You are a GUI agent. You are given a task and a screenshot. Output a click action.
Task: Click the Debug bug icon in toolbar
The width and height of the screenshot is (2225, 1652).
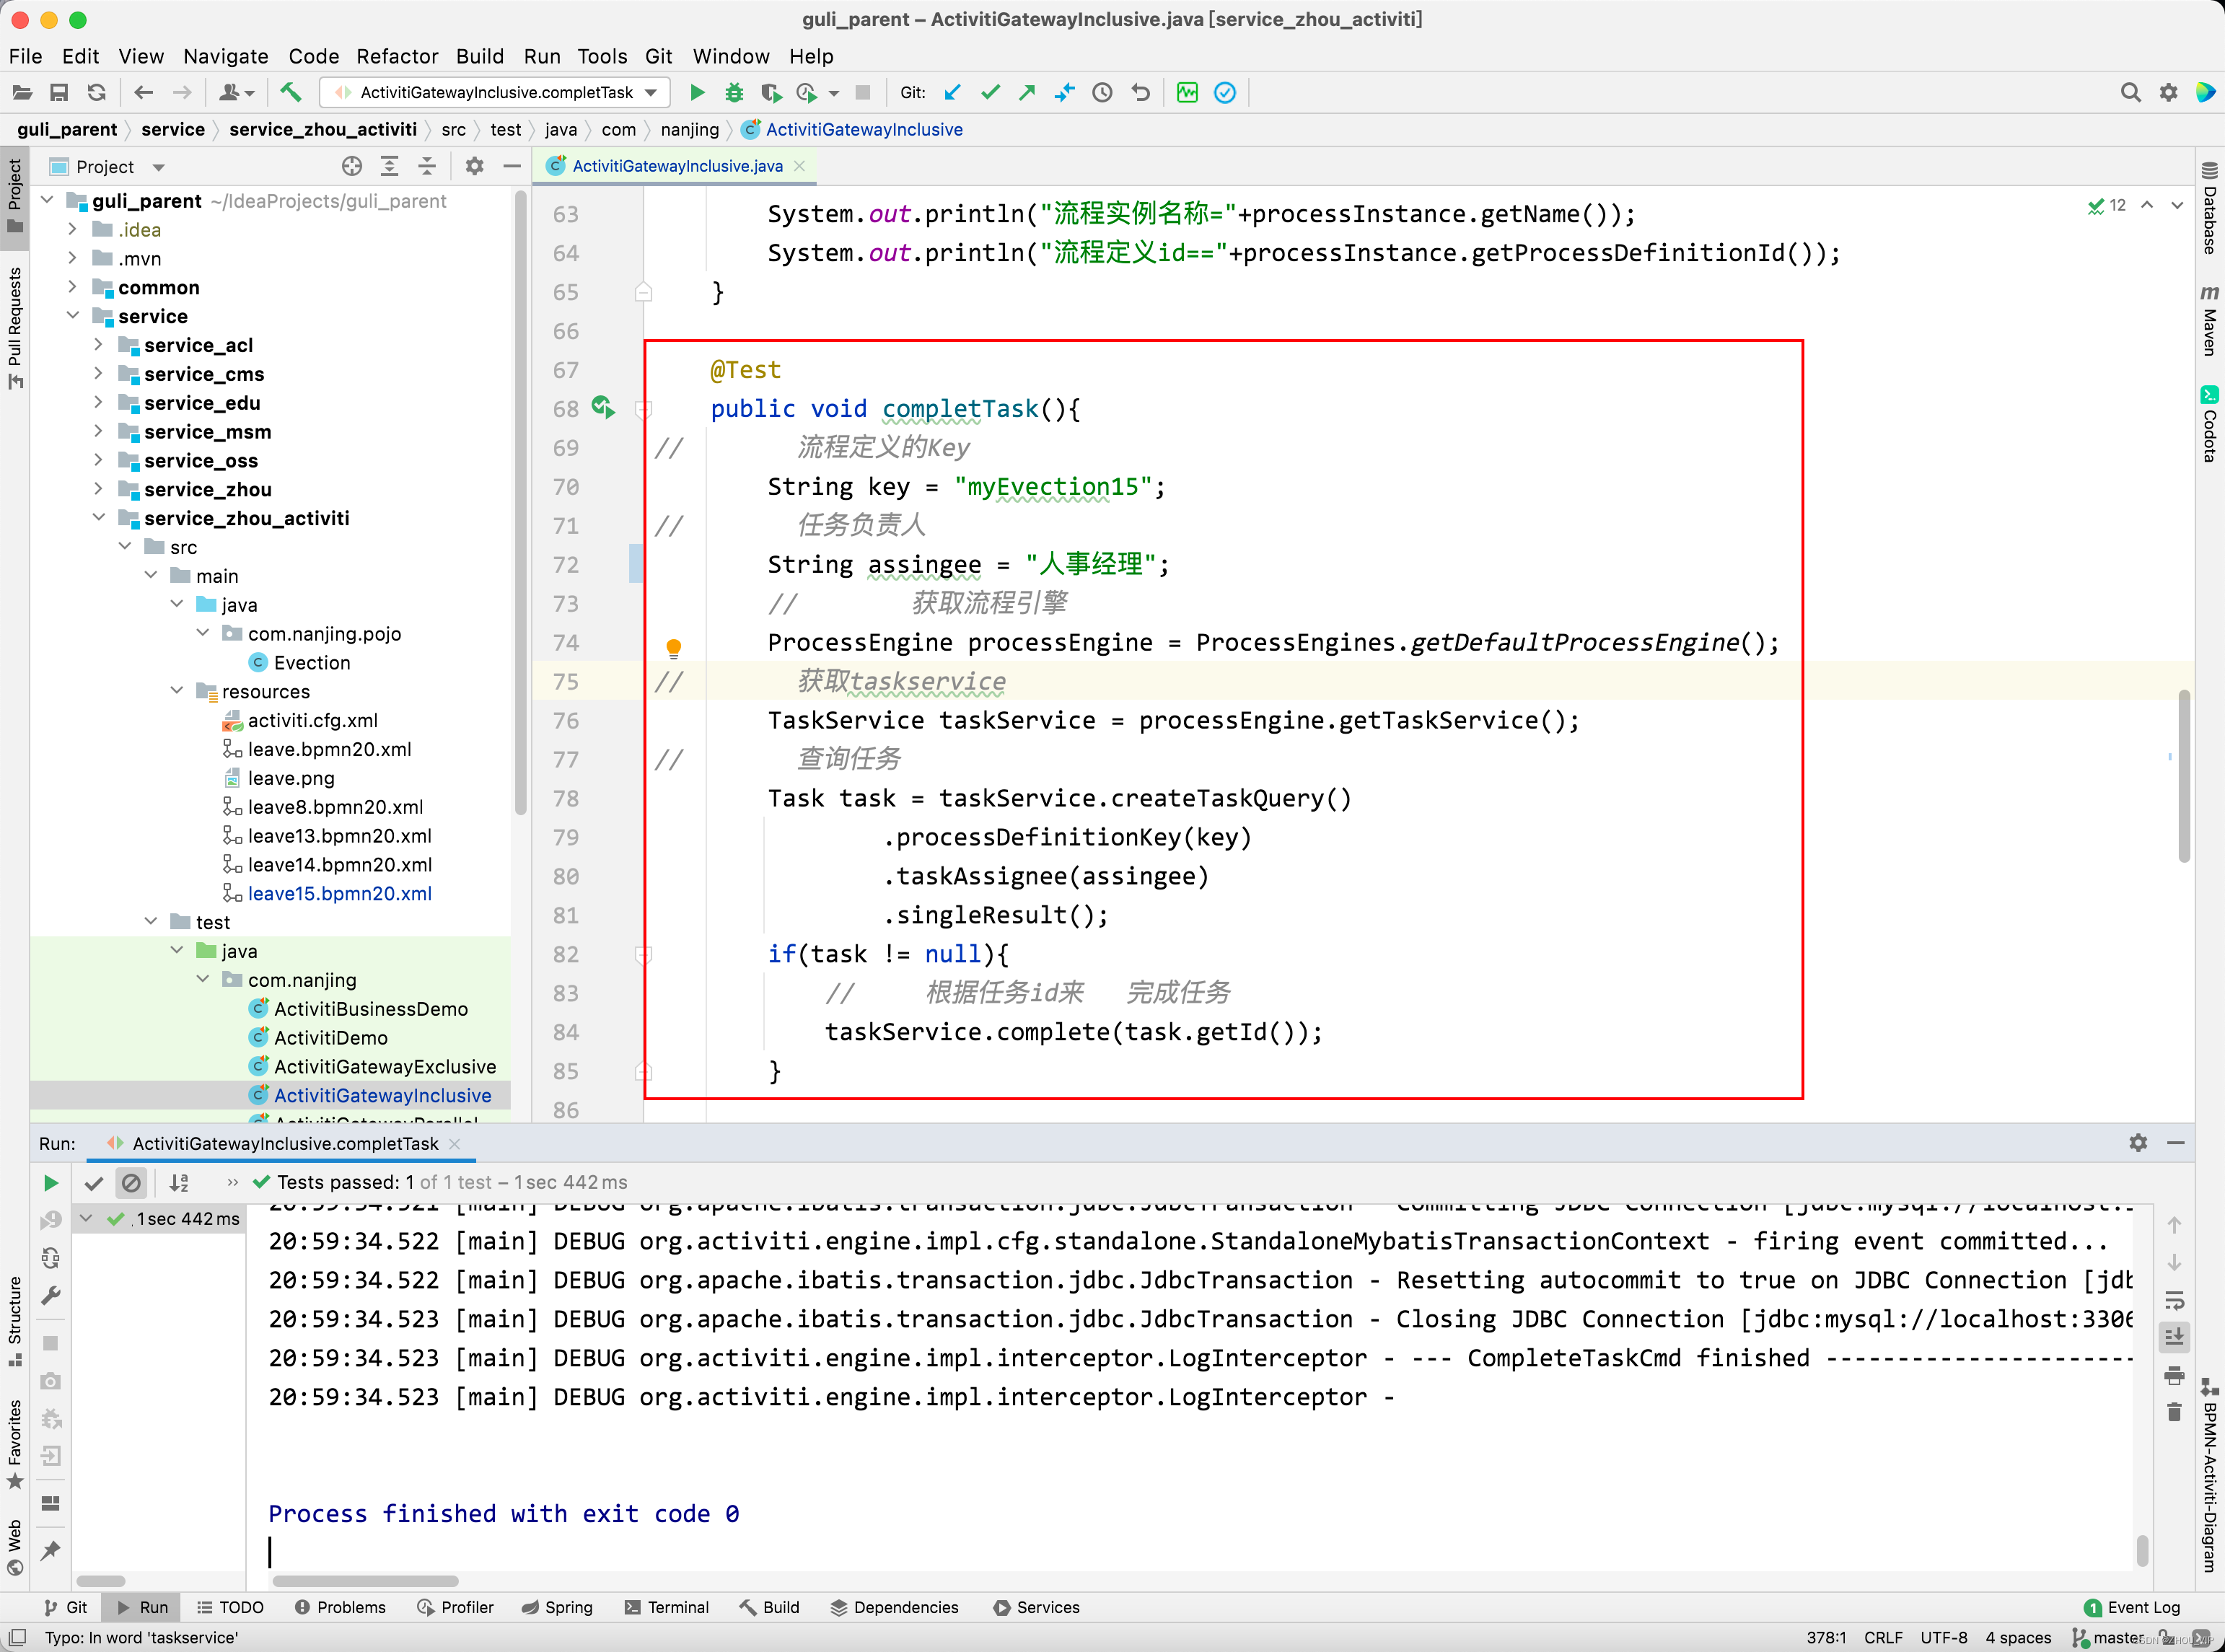coord(734,93)
